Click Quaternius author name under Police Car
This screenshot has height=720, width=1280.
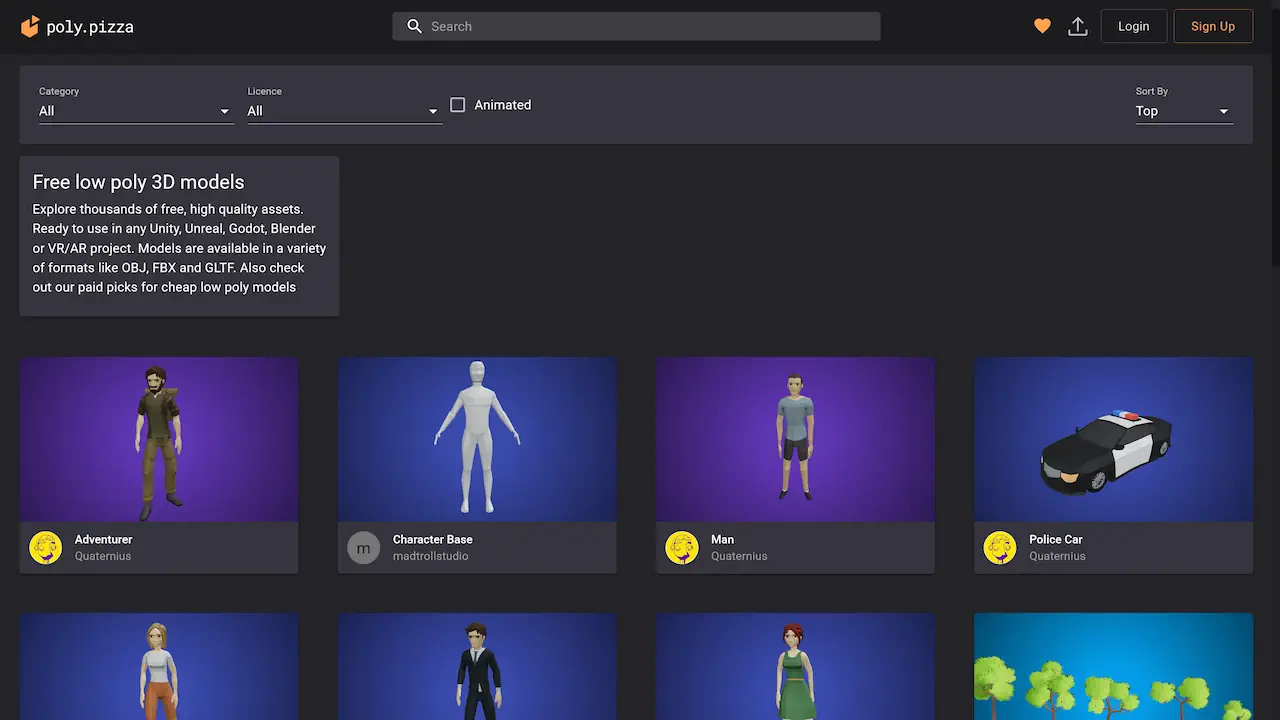pyautogui.click(x=1057, y=556)
